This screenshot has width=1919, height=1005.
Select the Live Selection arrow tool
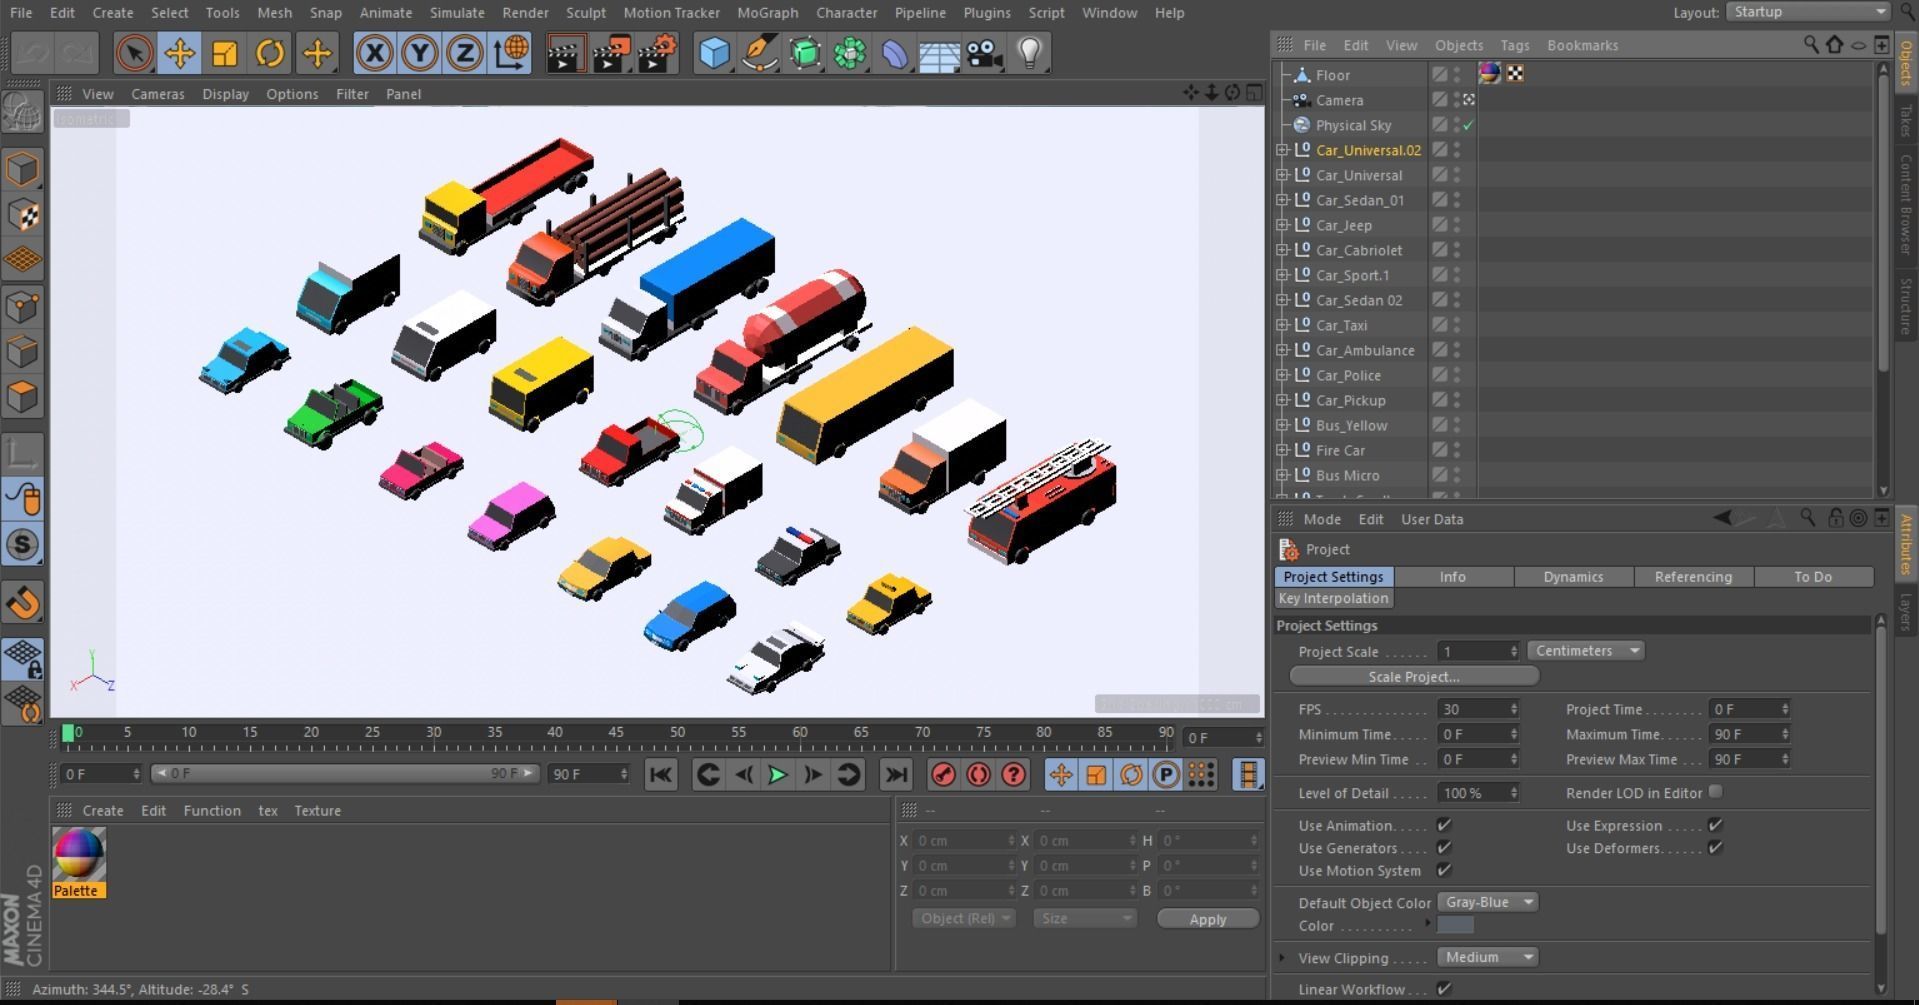134,53
